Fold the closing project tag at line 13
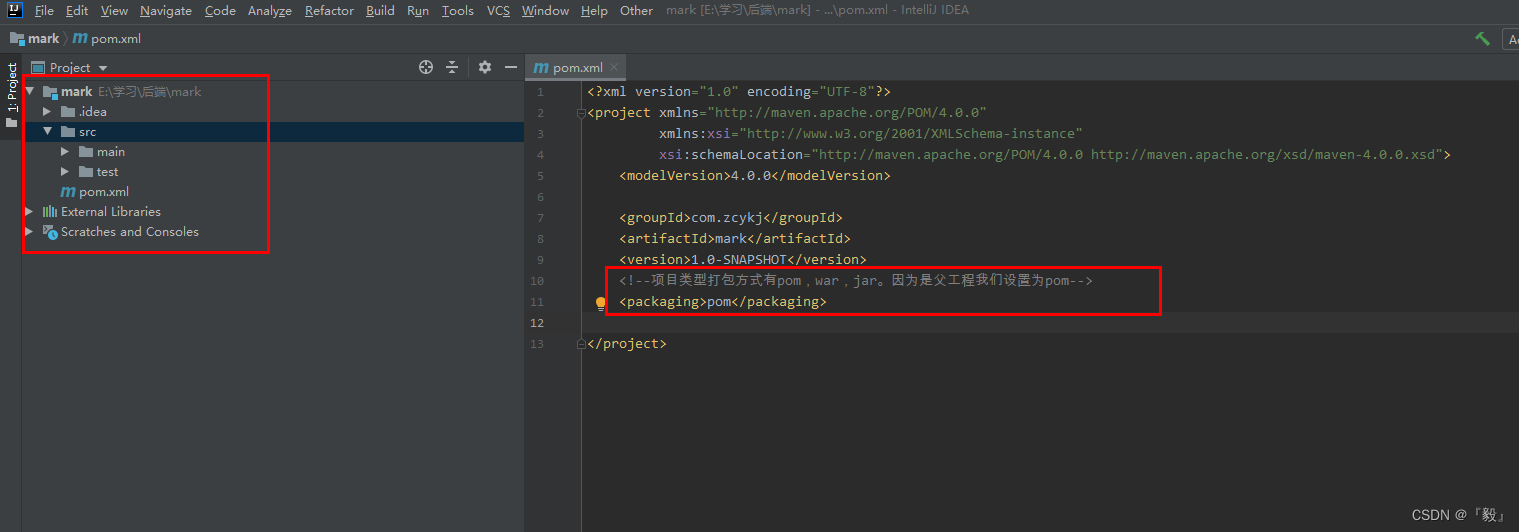This screenshot has height=532, width=1519. [581, 344]
